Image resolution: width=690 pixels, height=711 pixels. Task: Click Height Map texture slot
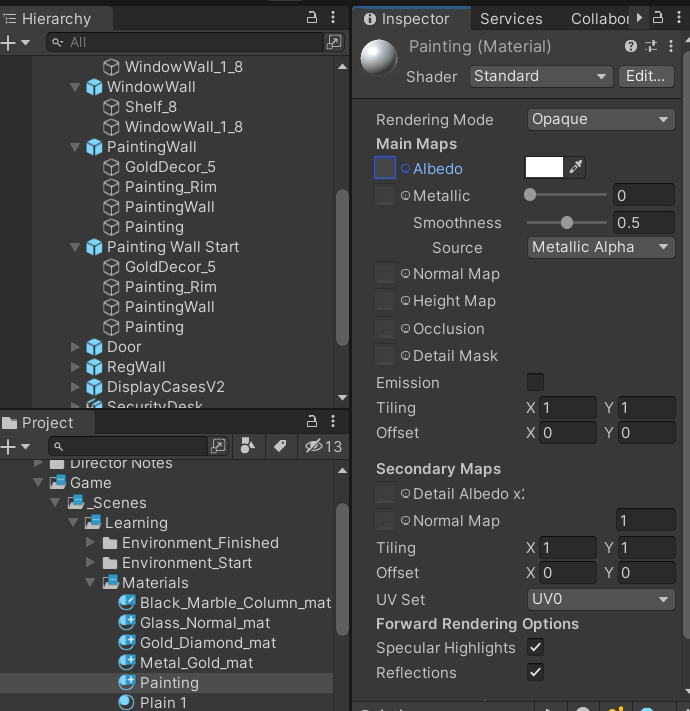385,300
